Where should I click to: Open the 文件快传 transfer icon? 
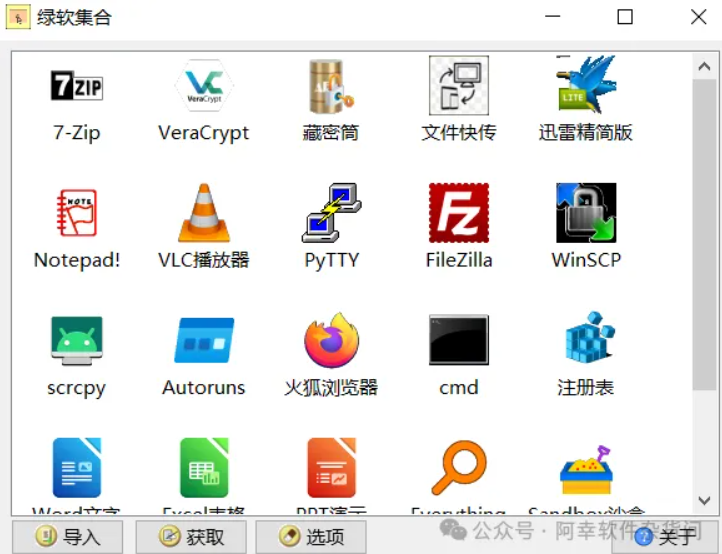[x=459, y=86]
